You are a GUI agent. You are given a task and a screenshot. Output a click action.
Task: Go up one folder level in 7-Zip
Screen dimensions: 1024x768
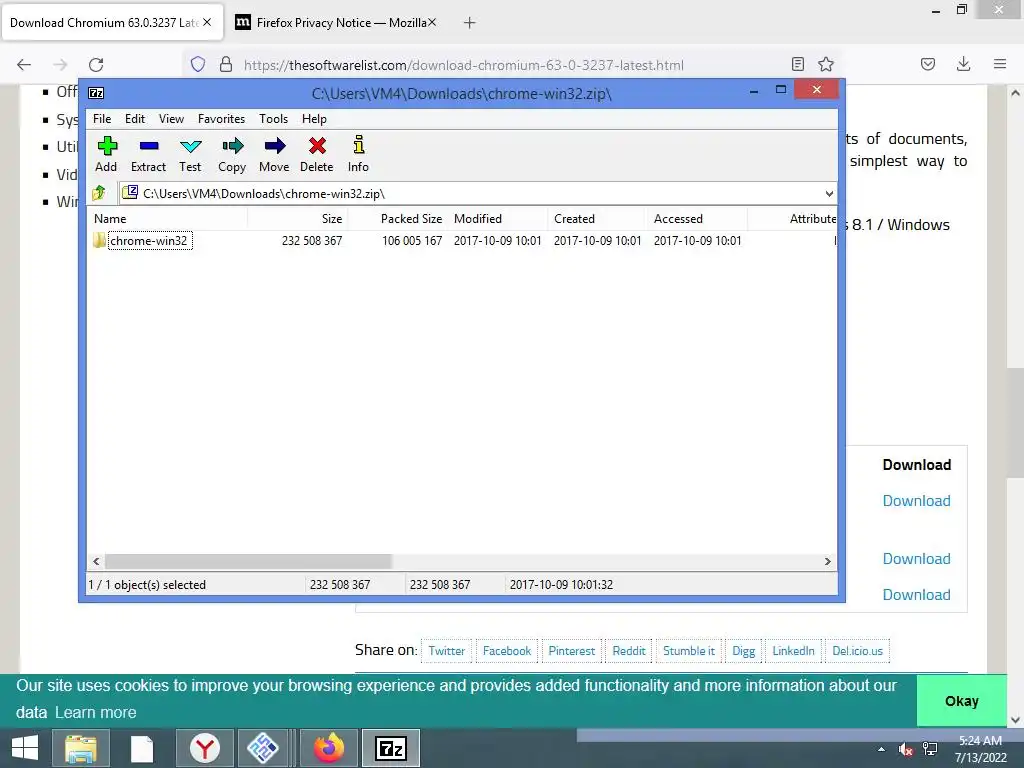(99, 193)
